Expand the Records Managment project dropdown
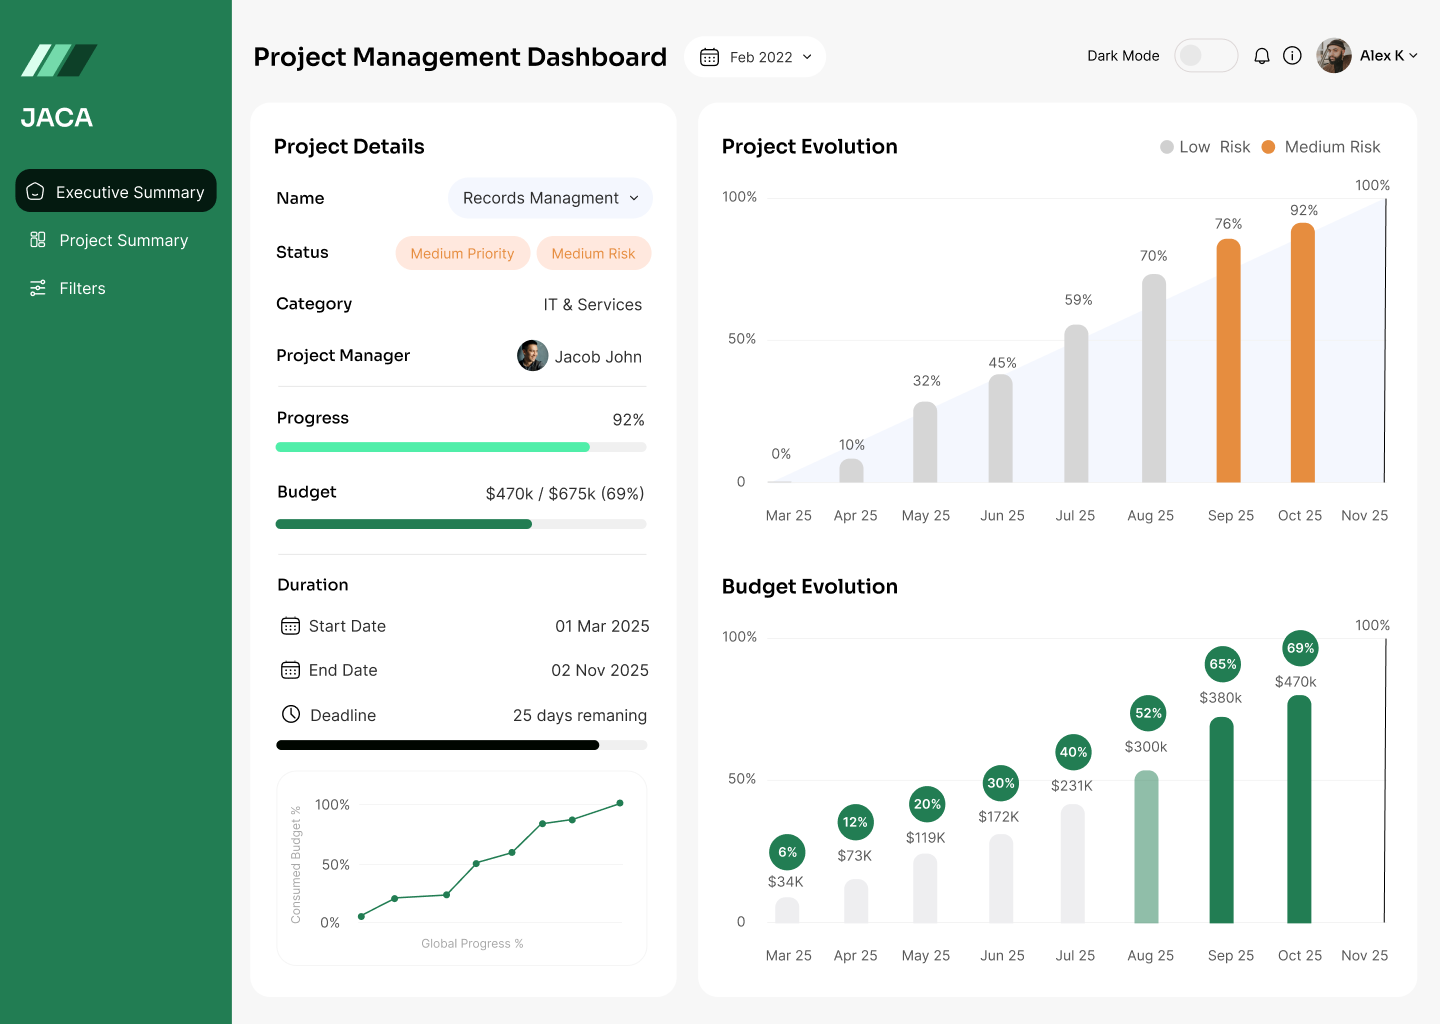Viewport: 1440px width, 1024px height. [550, 198]
